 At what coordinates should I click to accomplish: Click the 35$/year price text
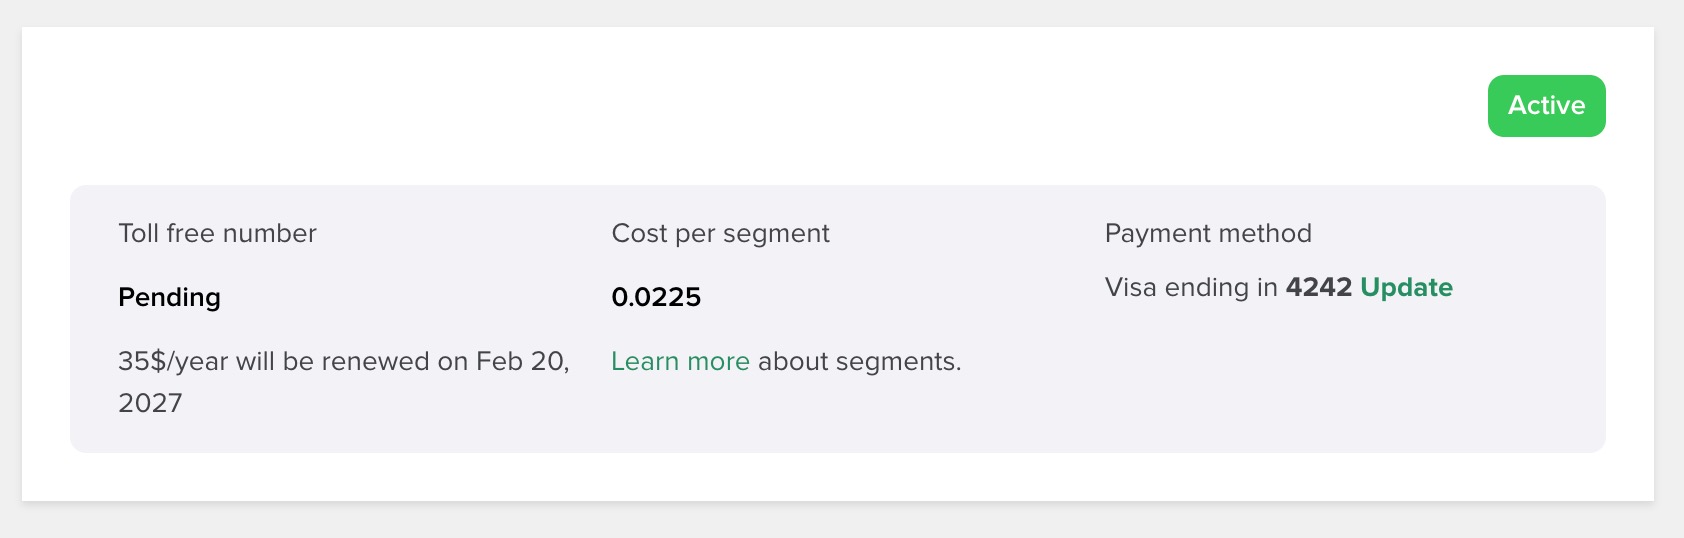coord(173,362)
